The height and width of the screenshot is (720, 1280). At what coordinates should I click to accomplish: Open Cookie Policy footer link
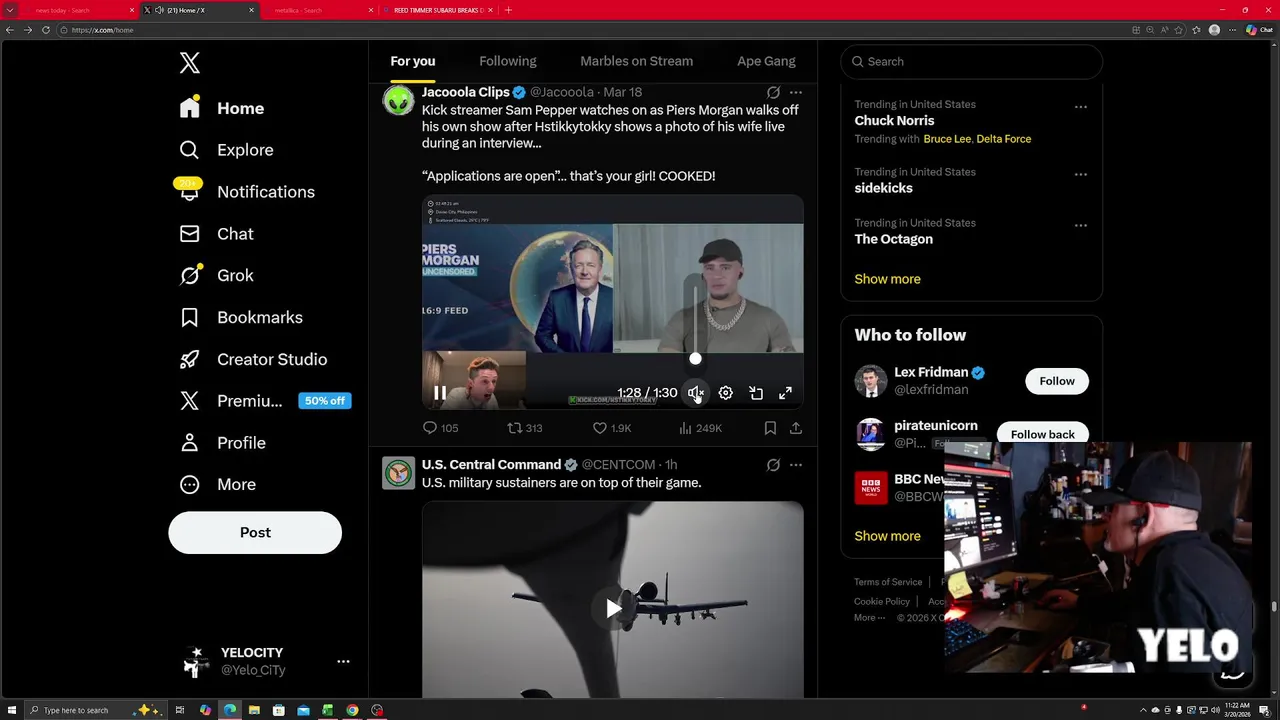(x=882, y=602)
